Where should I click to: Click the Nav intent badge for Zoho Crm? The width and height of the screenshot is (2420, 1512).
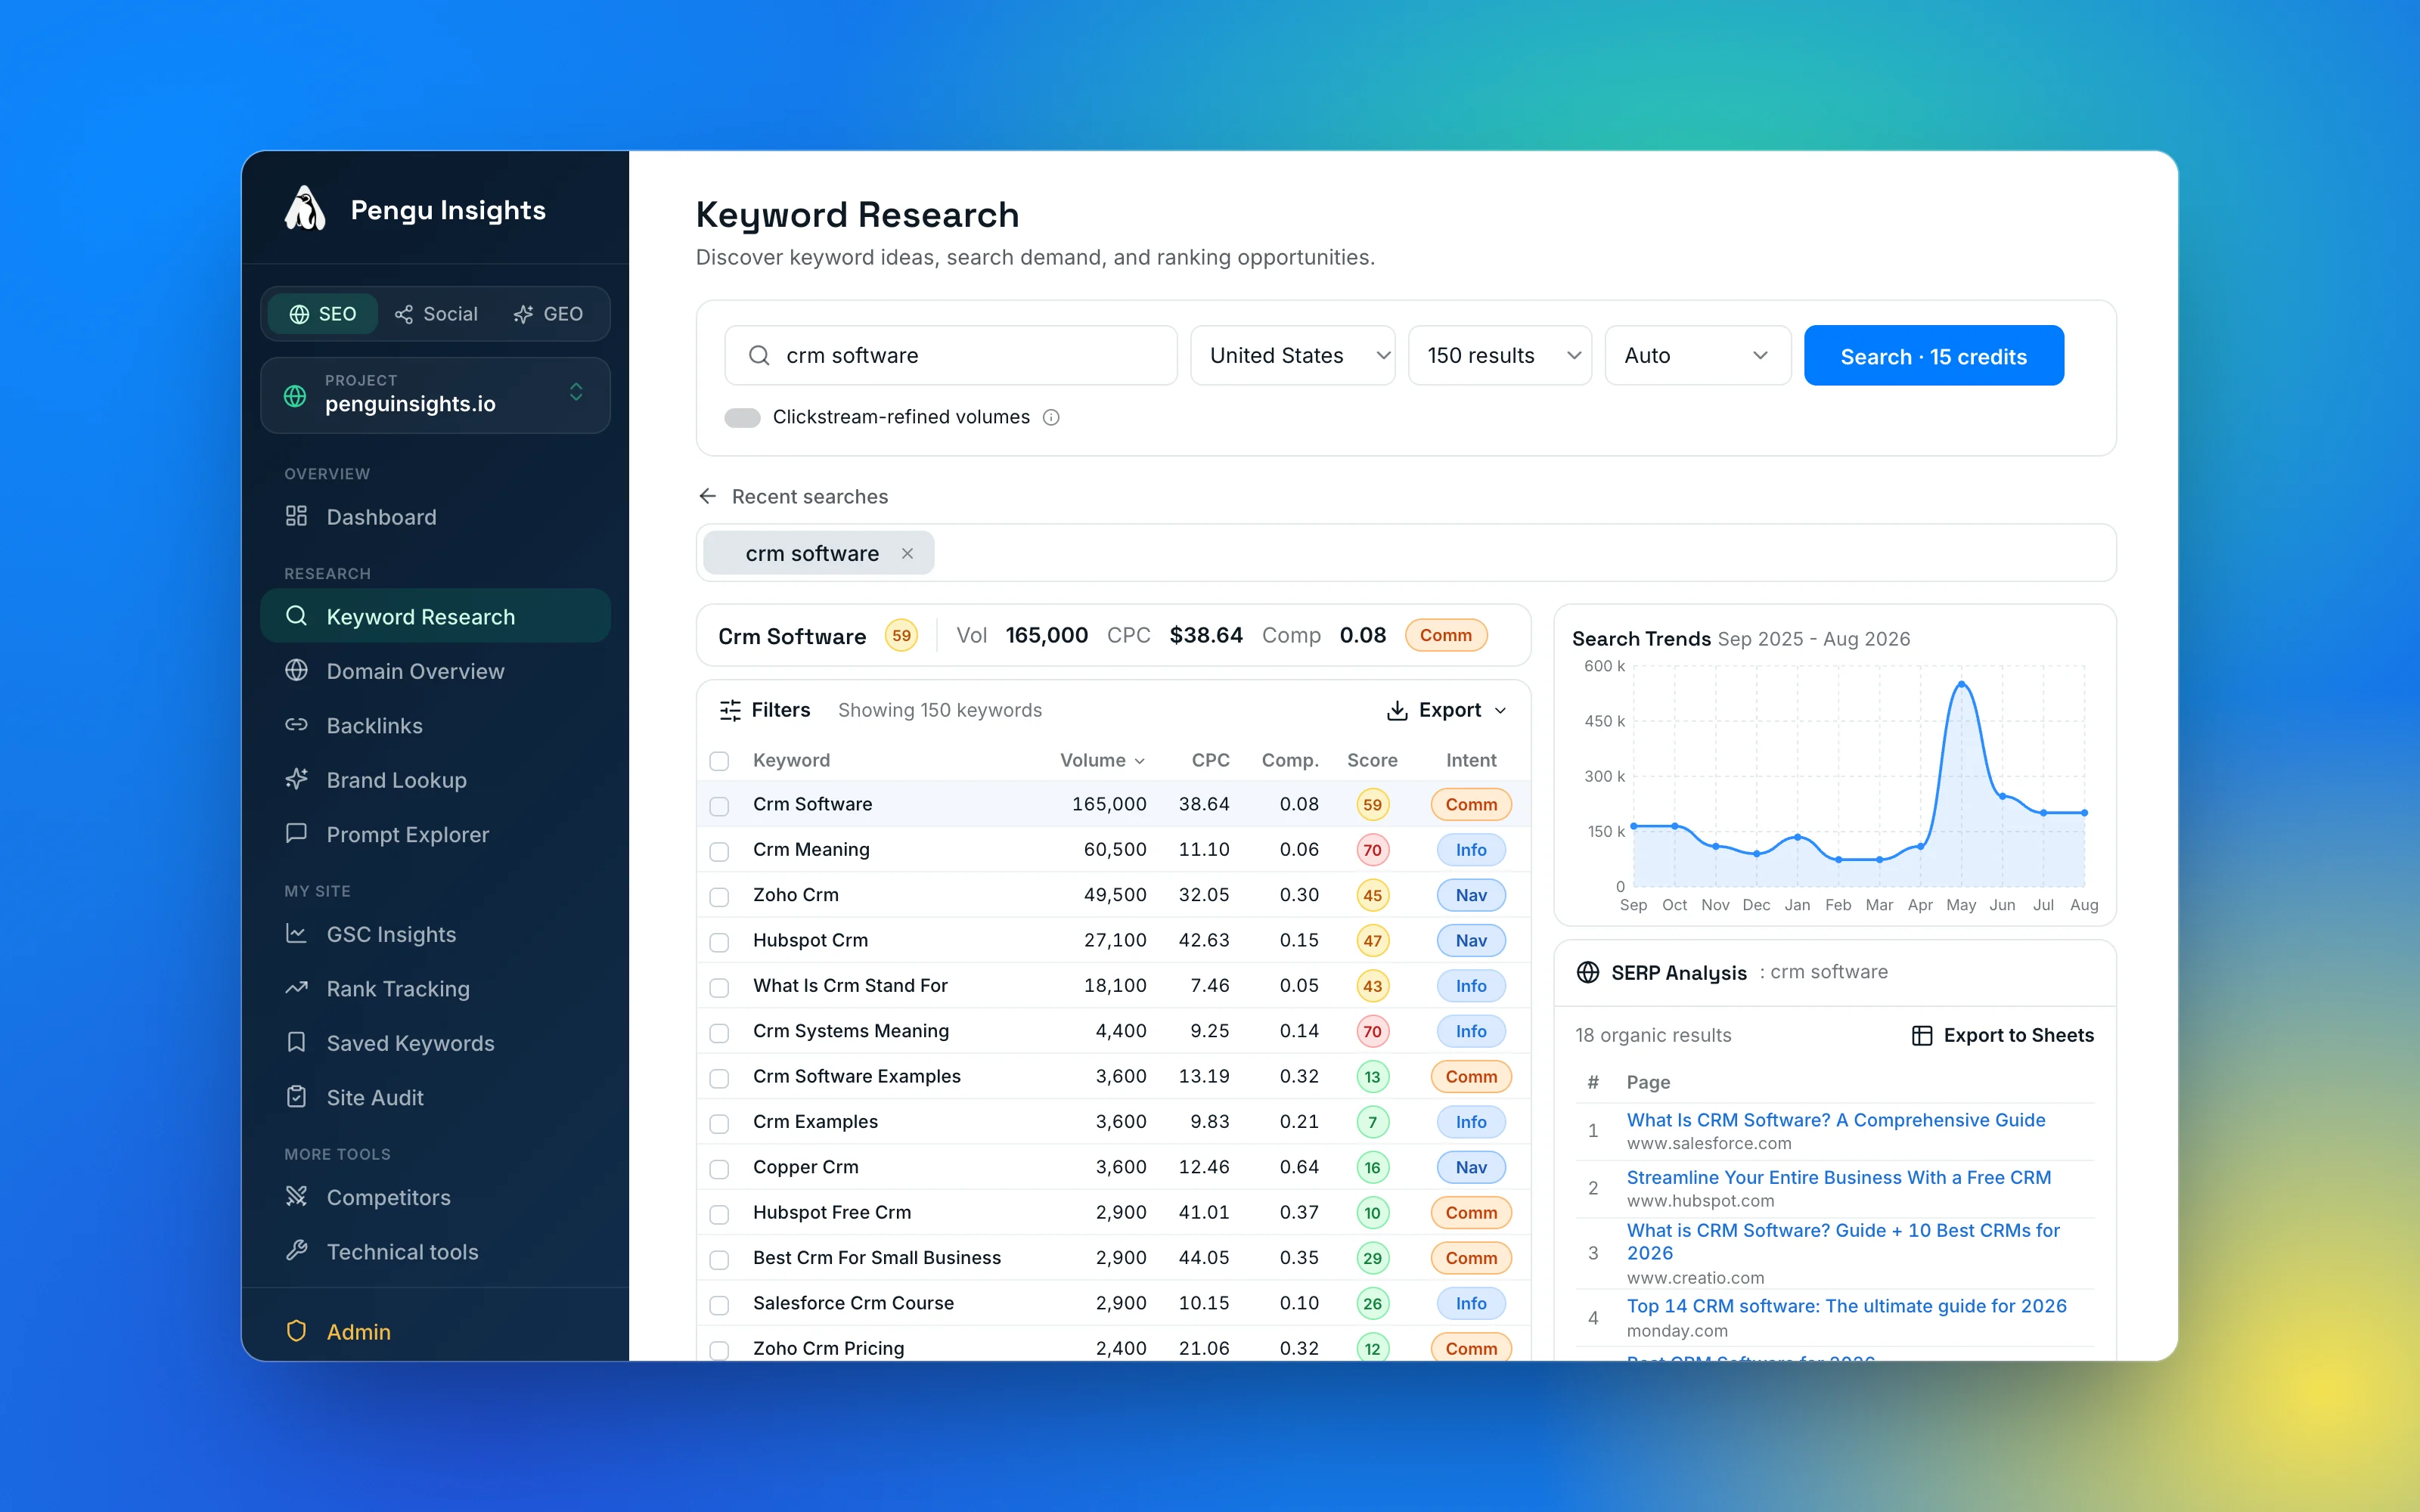1470,895
